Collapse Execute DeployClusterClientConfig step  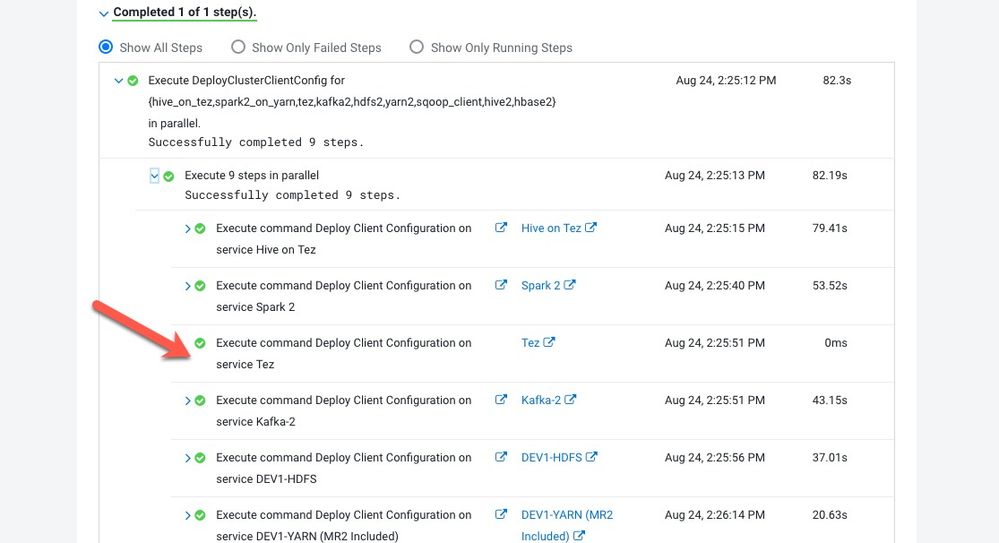point(119,81)
